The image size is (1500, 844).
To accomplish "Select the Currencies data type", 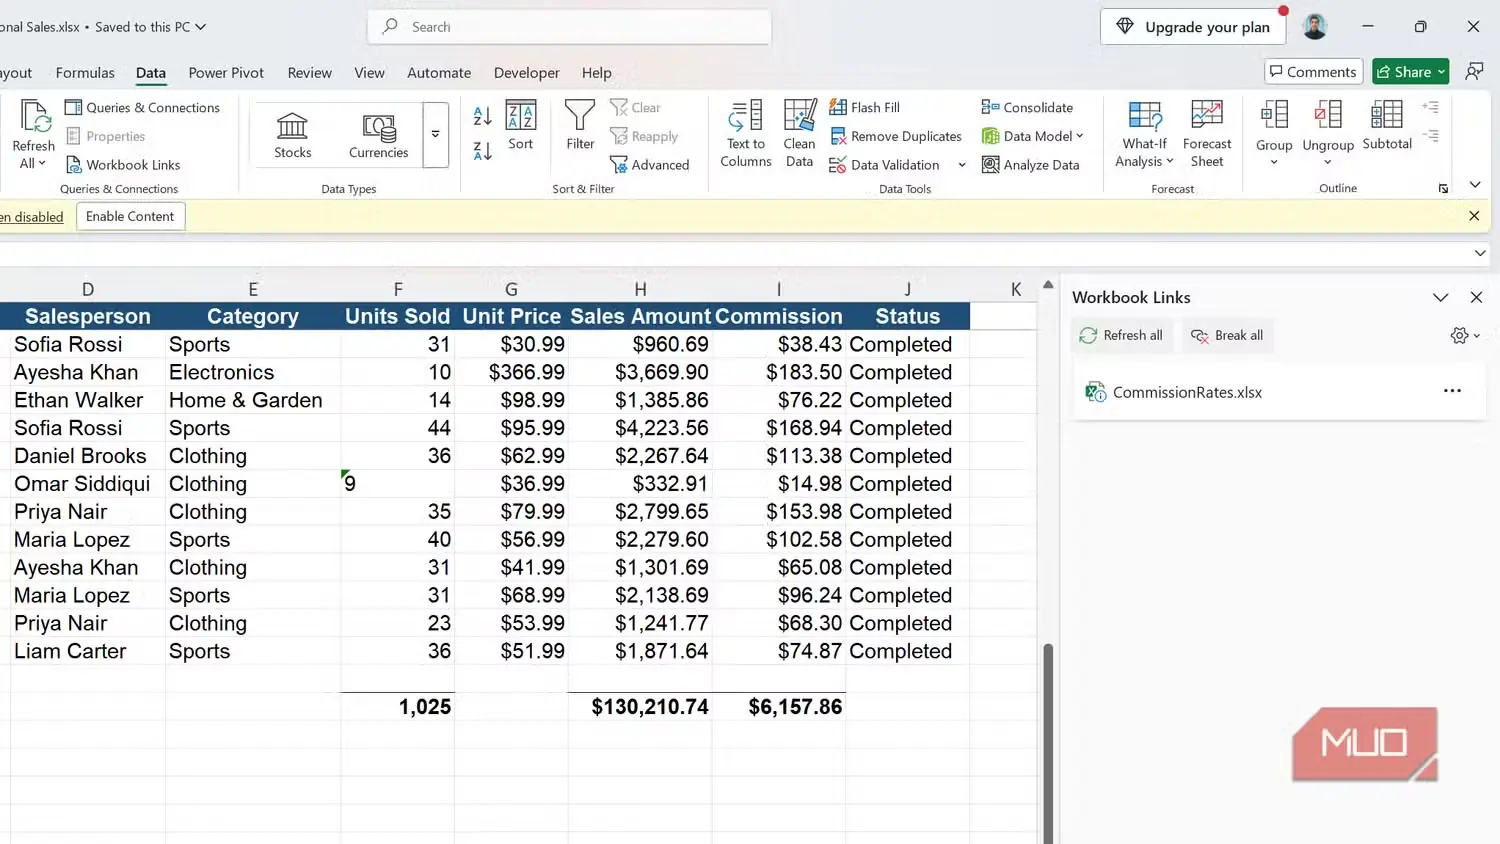I will (378, 135).
